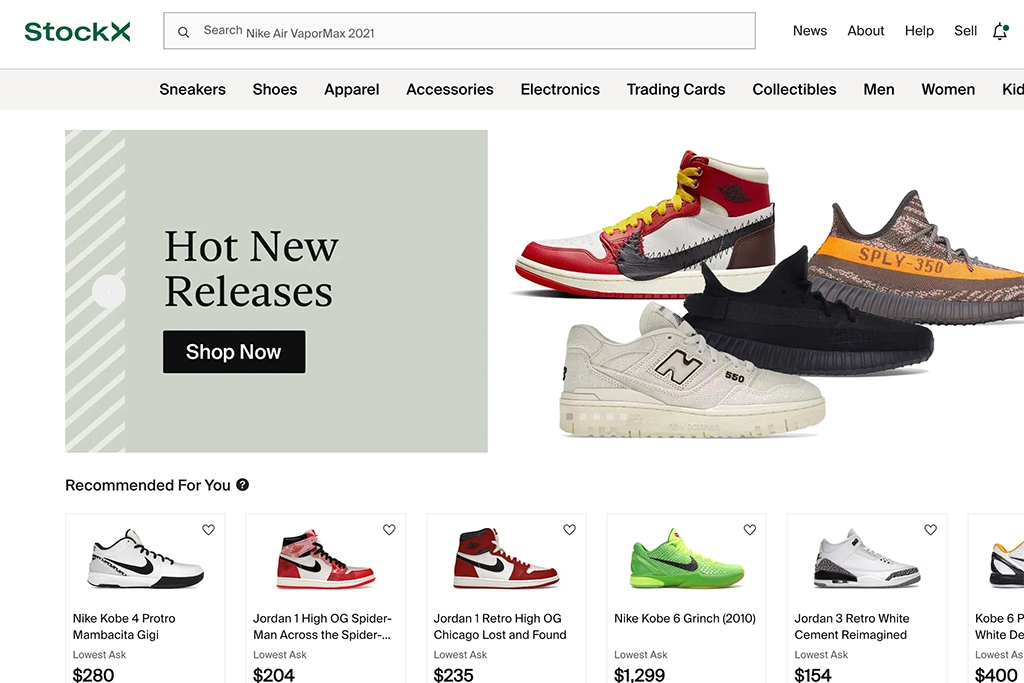
Task: Select the Collectibles menu item
Action: click(794, 89)
